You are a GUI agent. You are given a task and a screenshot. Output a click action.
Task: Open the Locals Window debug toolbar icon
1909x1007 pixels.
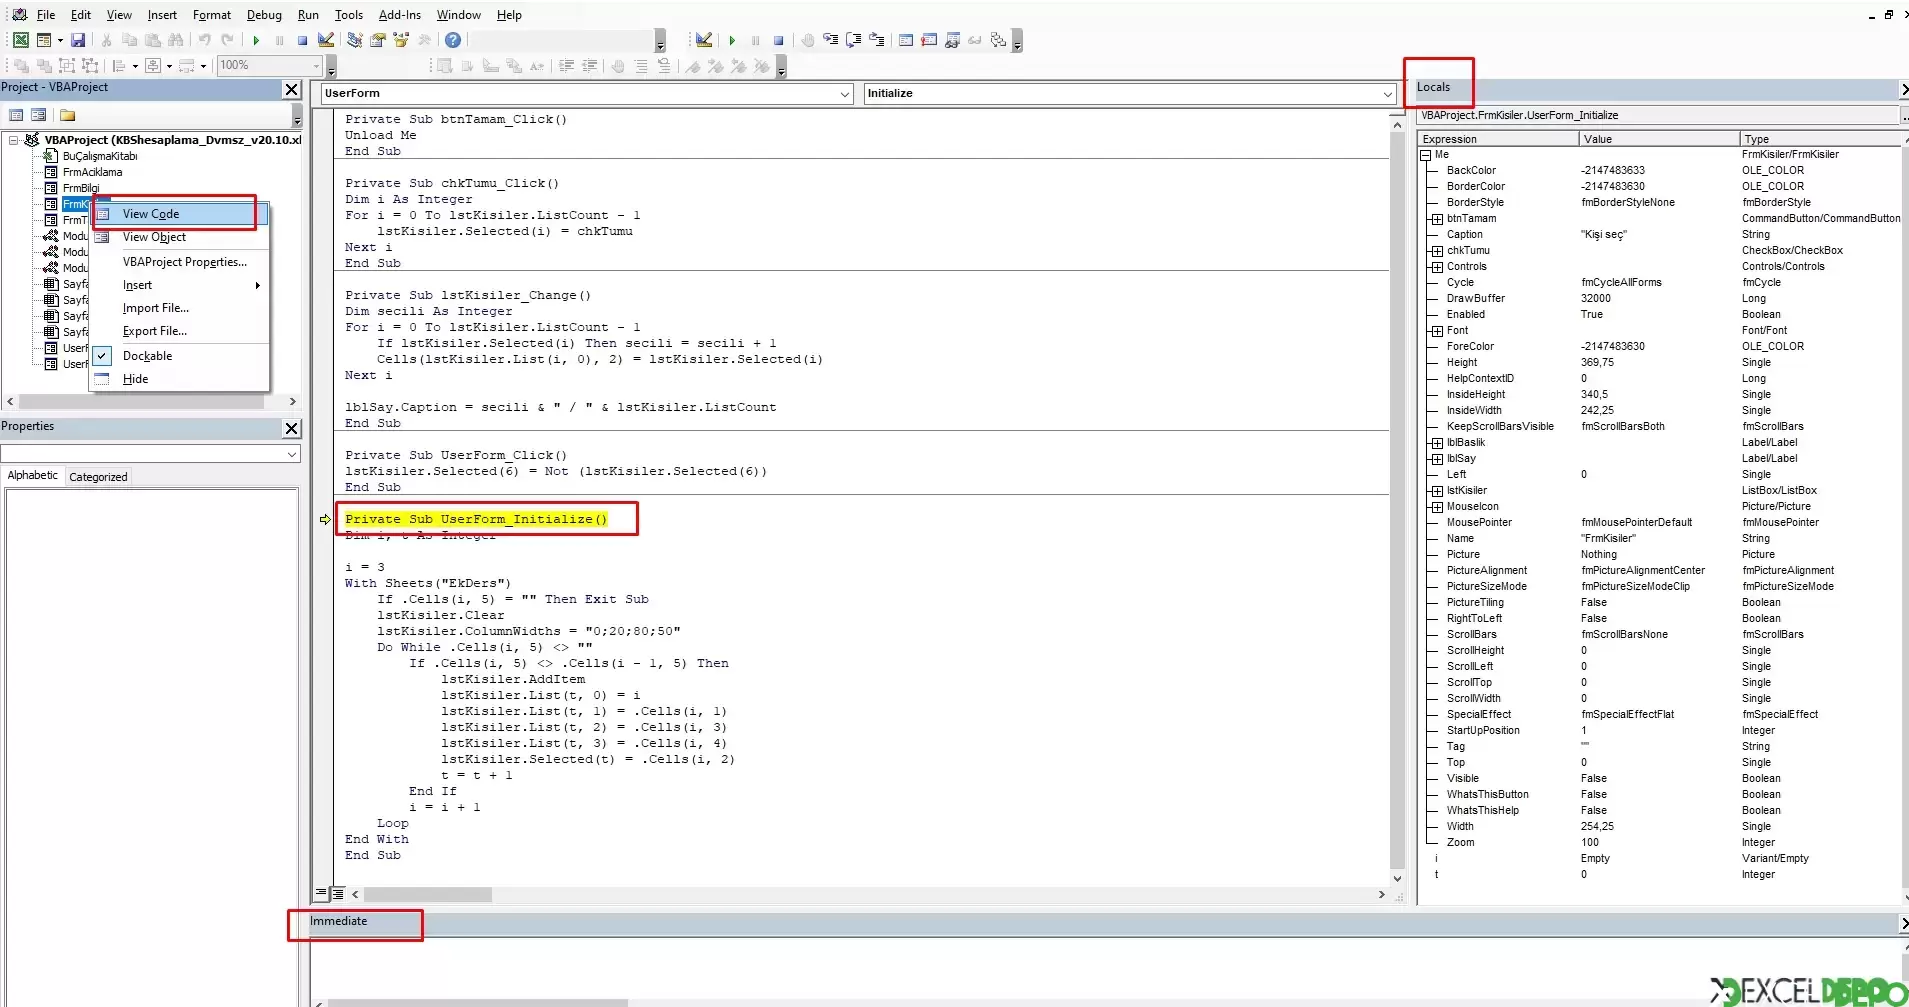[906, 40]
